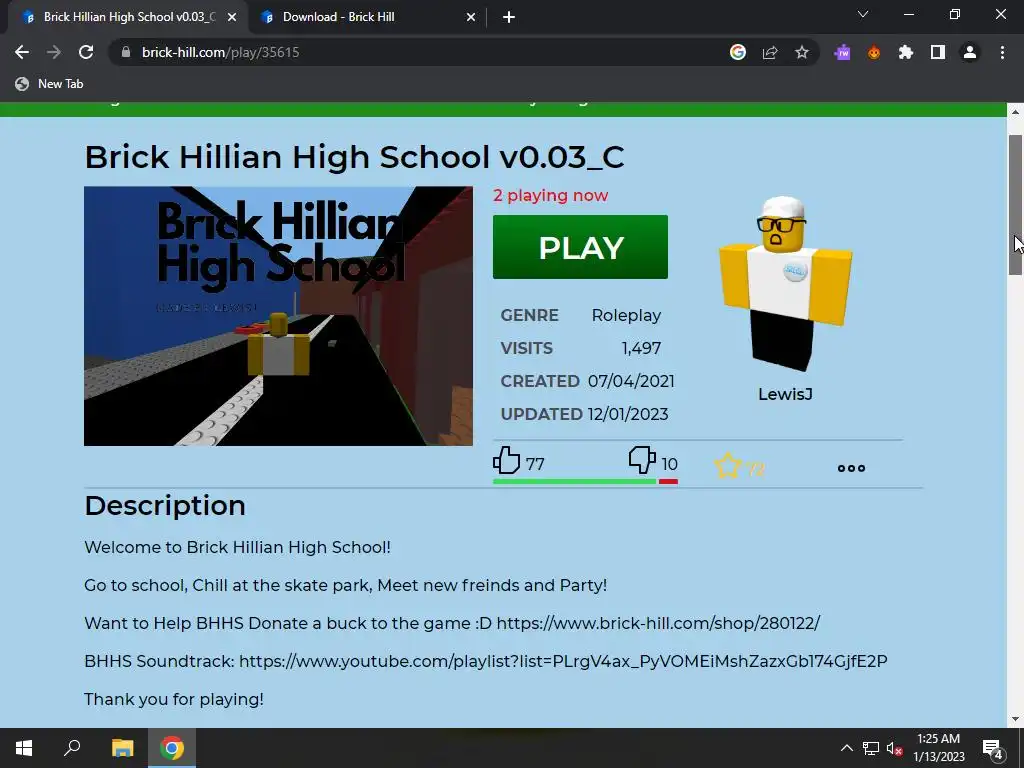
Task: Click the created date '07/04/2021'
Action: (x=631, y=381)
